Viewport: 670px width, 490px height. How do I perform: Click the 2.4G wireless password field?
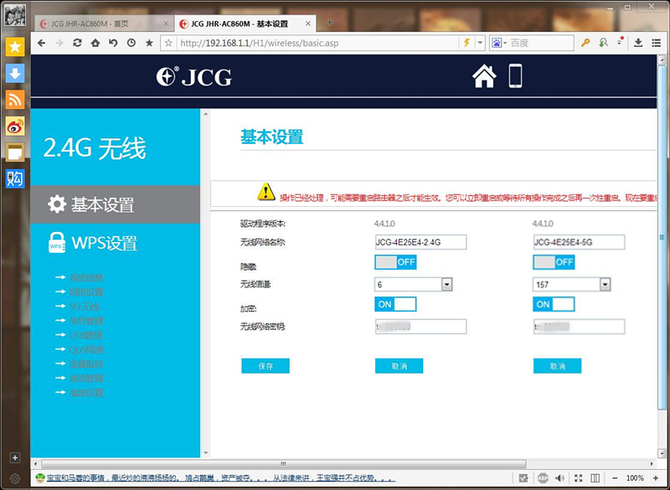point(421,327)
